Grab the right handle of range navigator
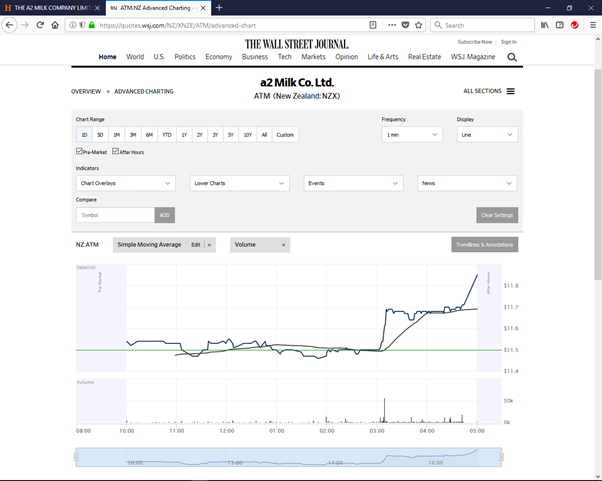 click(x=501, y=457)
